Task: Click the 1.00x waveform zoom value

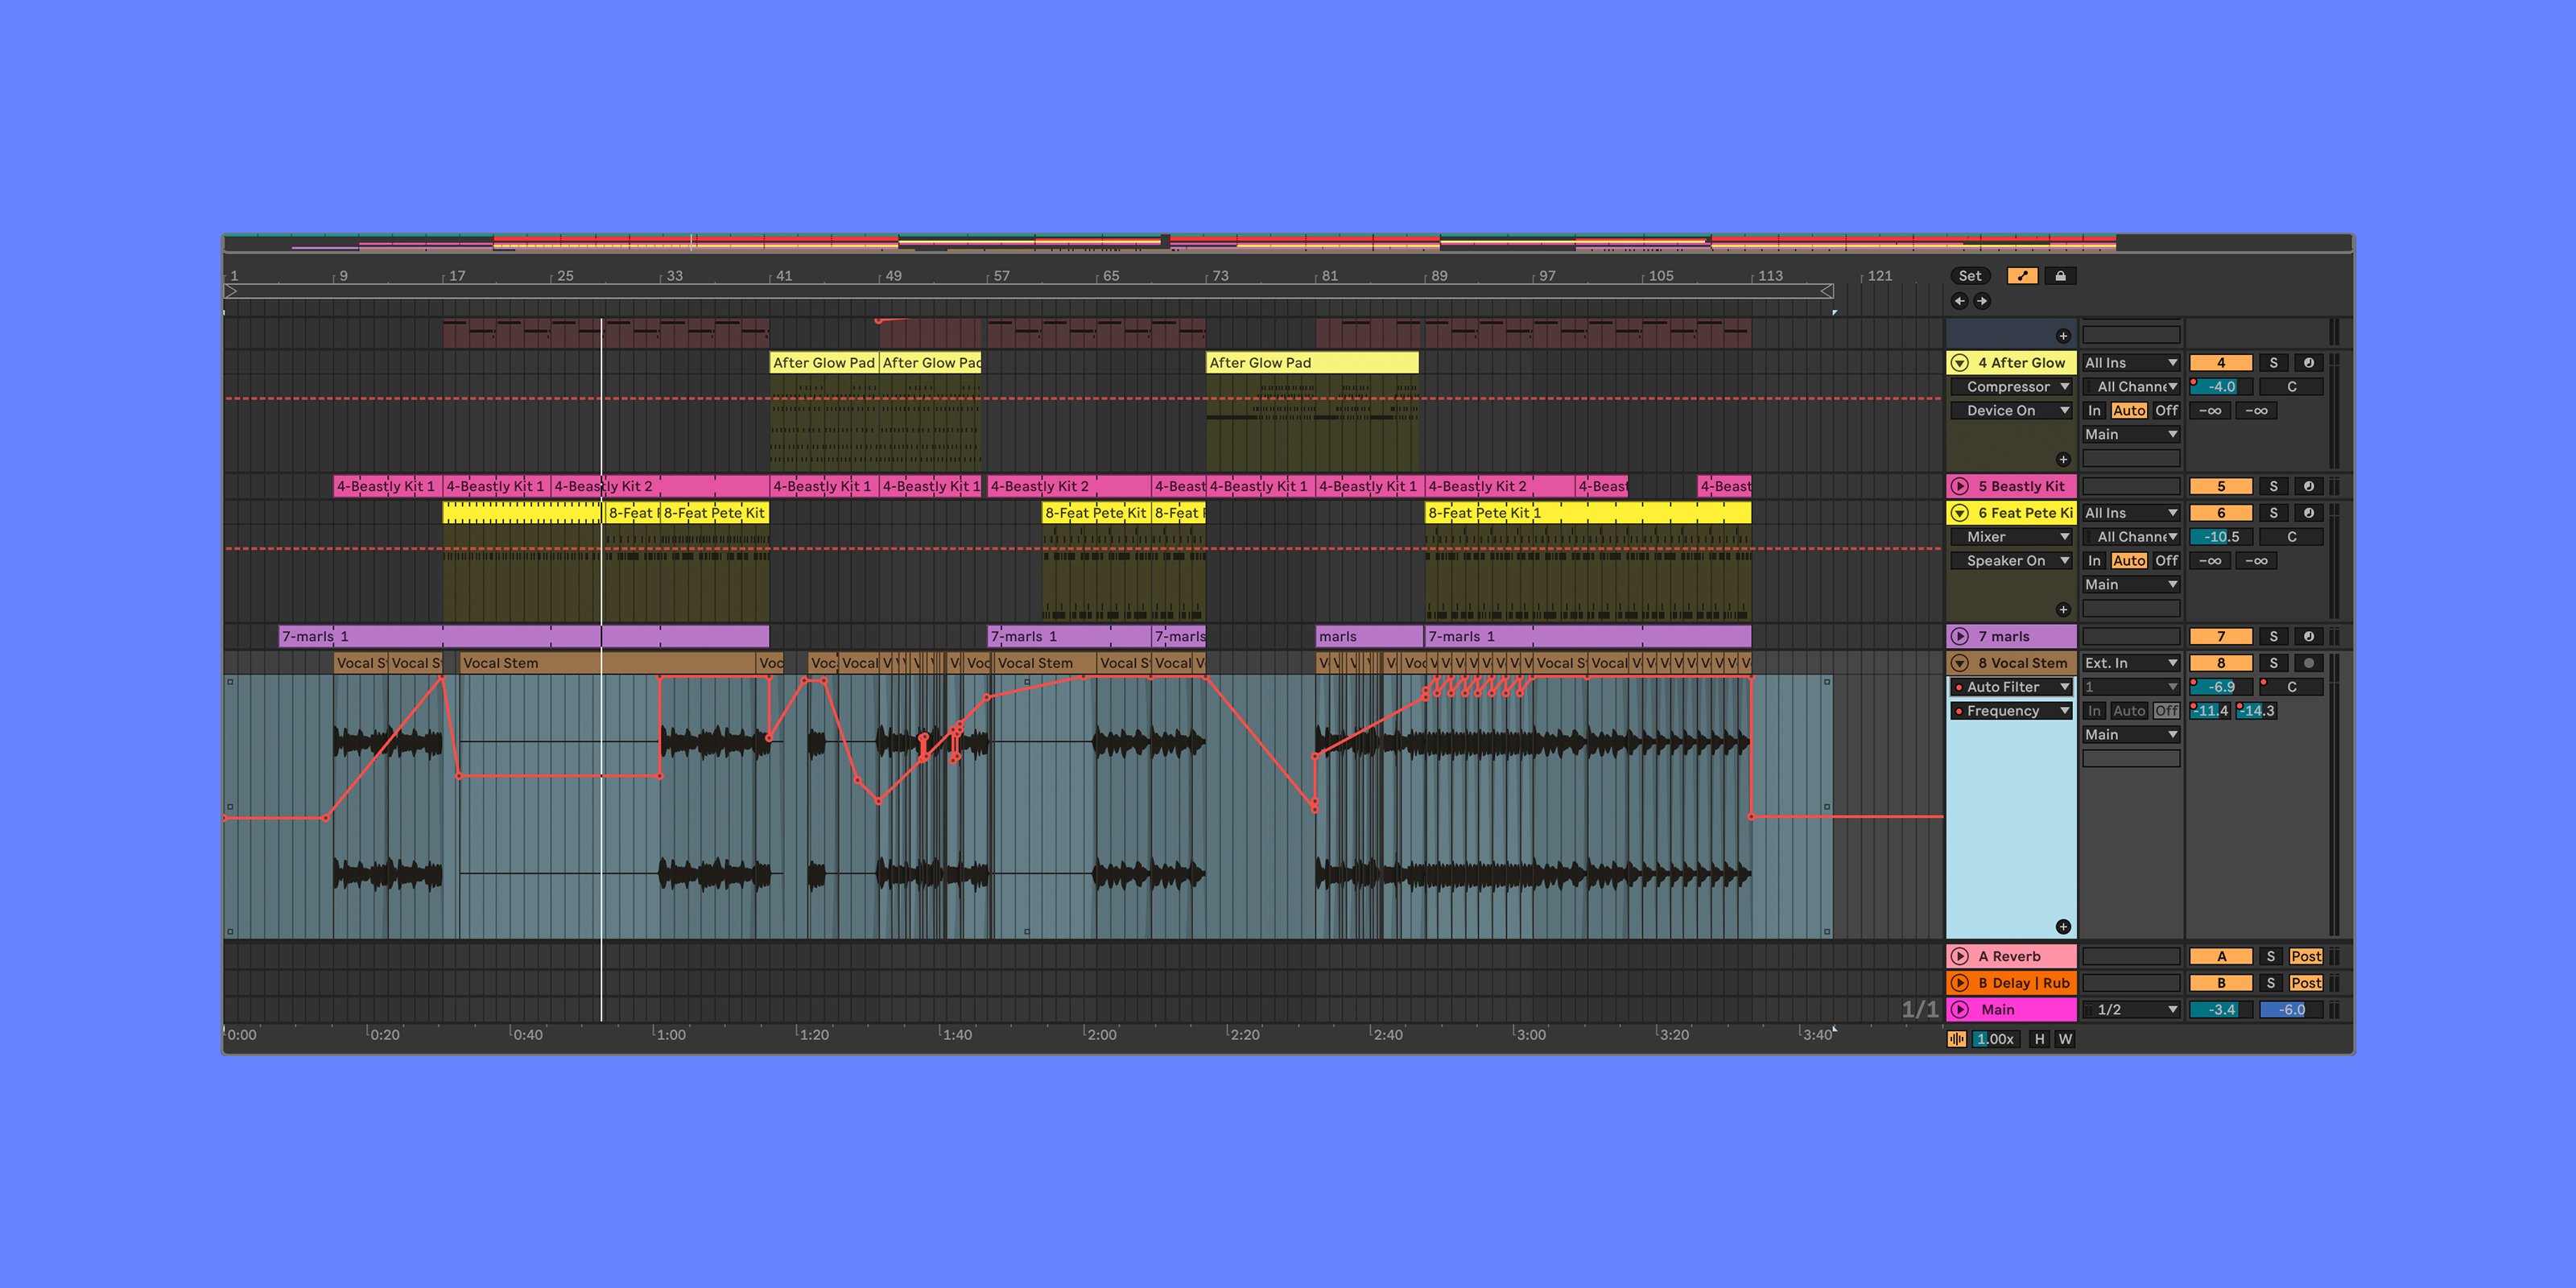Action: pos(1995,1039)
